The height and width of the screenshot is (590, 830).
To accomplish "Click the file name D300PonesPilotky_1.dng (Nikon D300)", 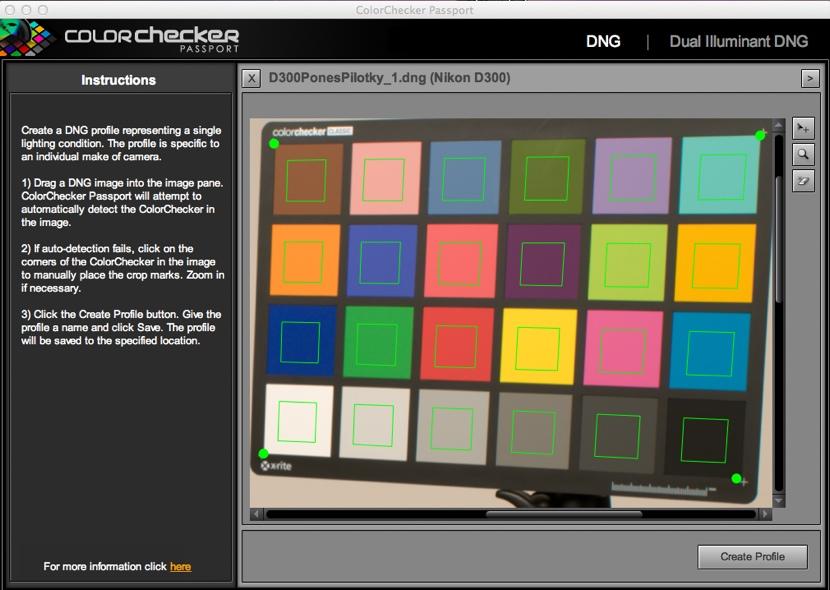I will (389, 78).
